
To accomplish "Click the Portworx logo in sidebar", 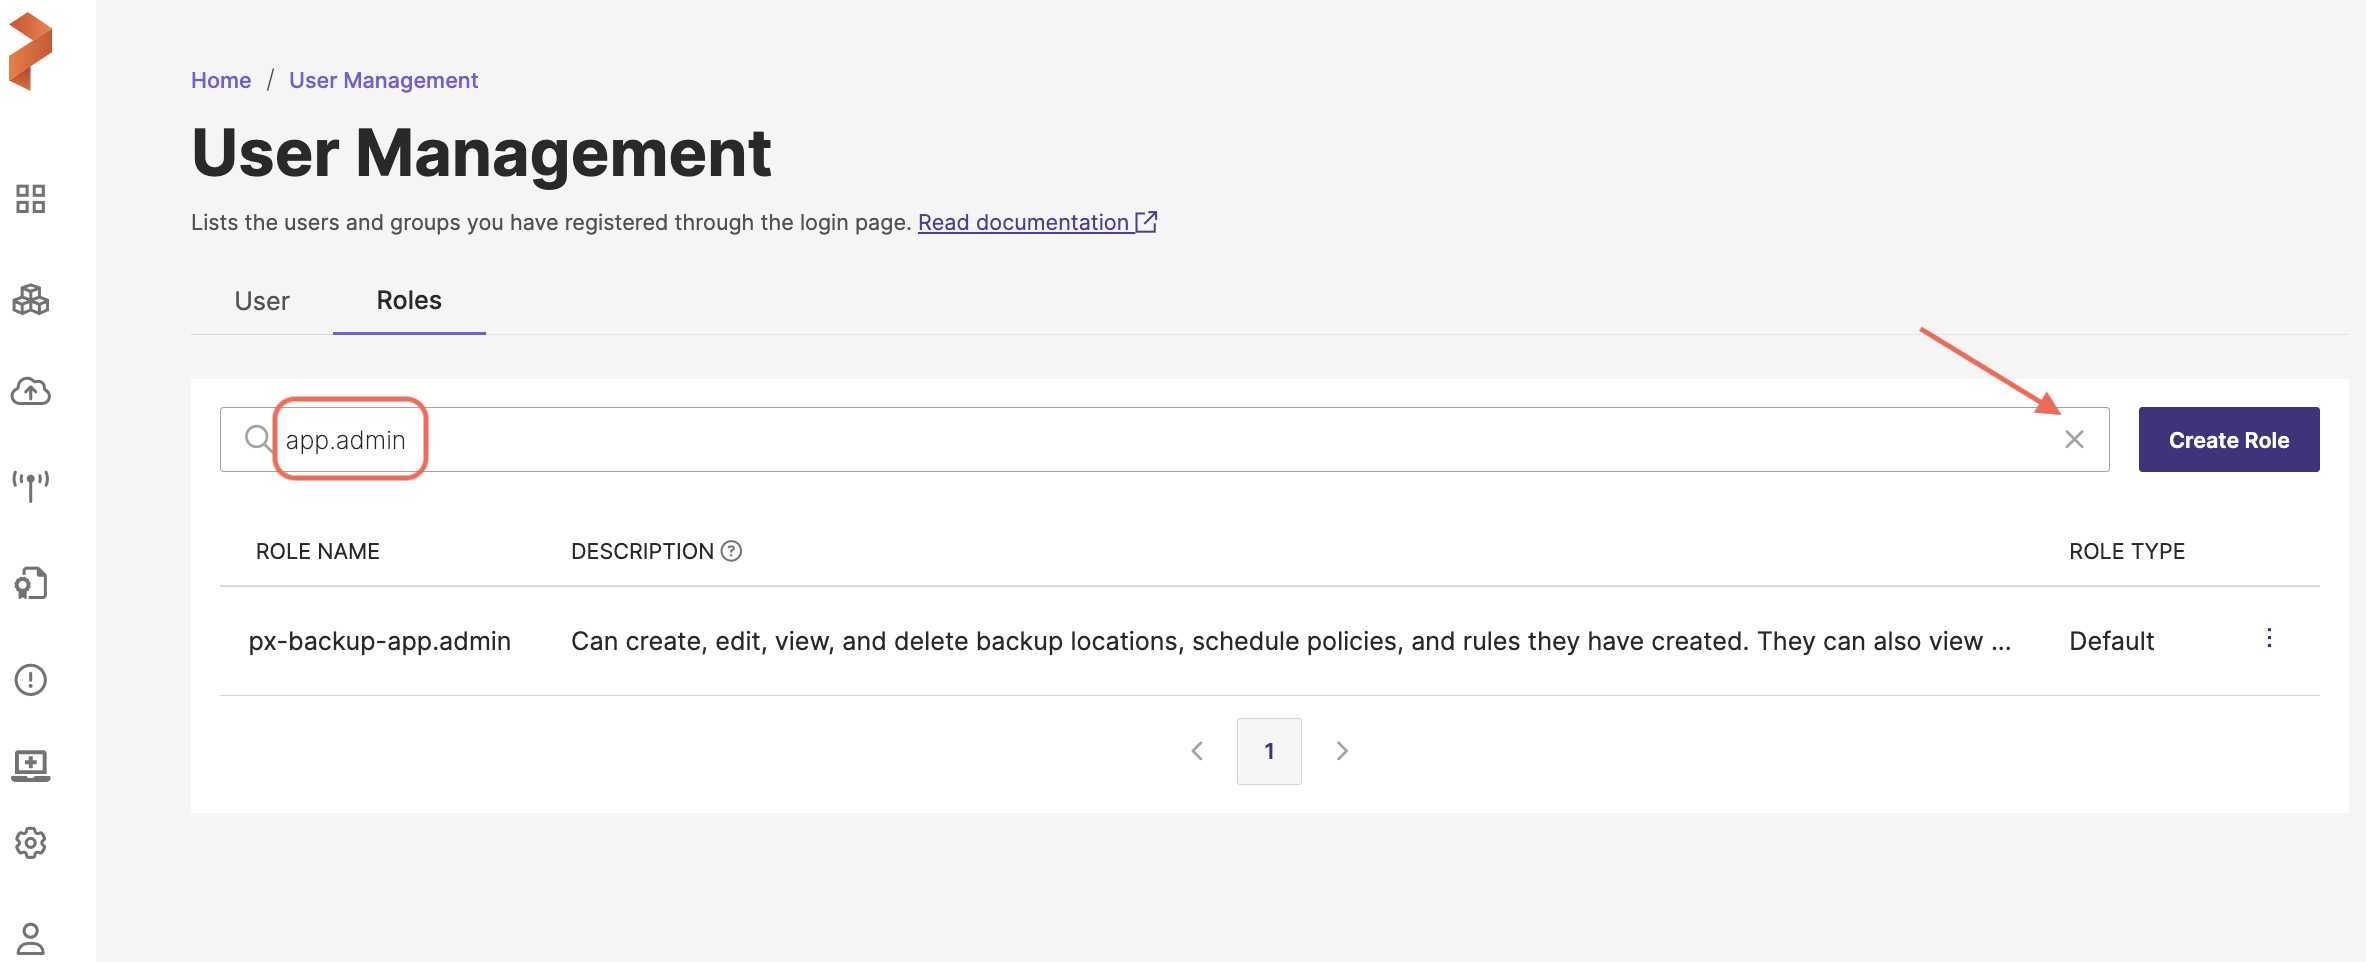I will (30, 51).
